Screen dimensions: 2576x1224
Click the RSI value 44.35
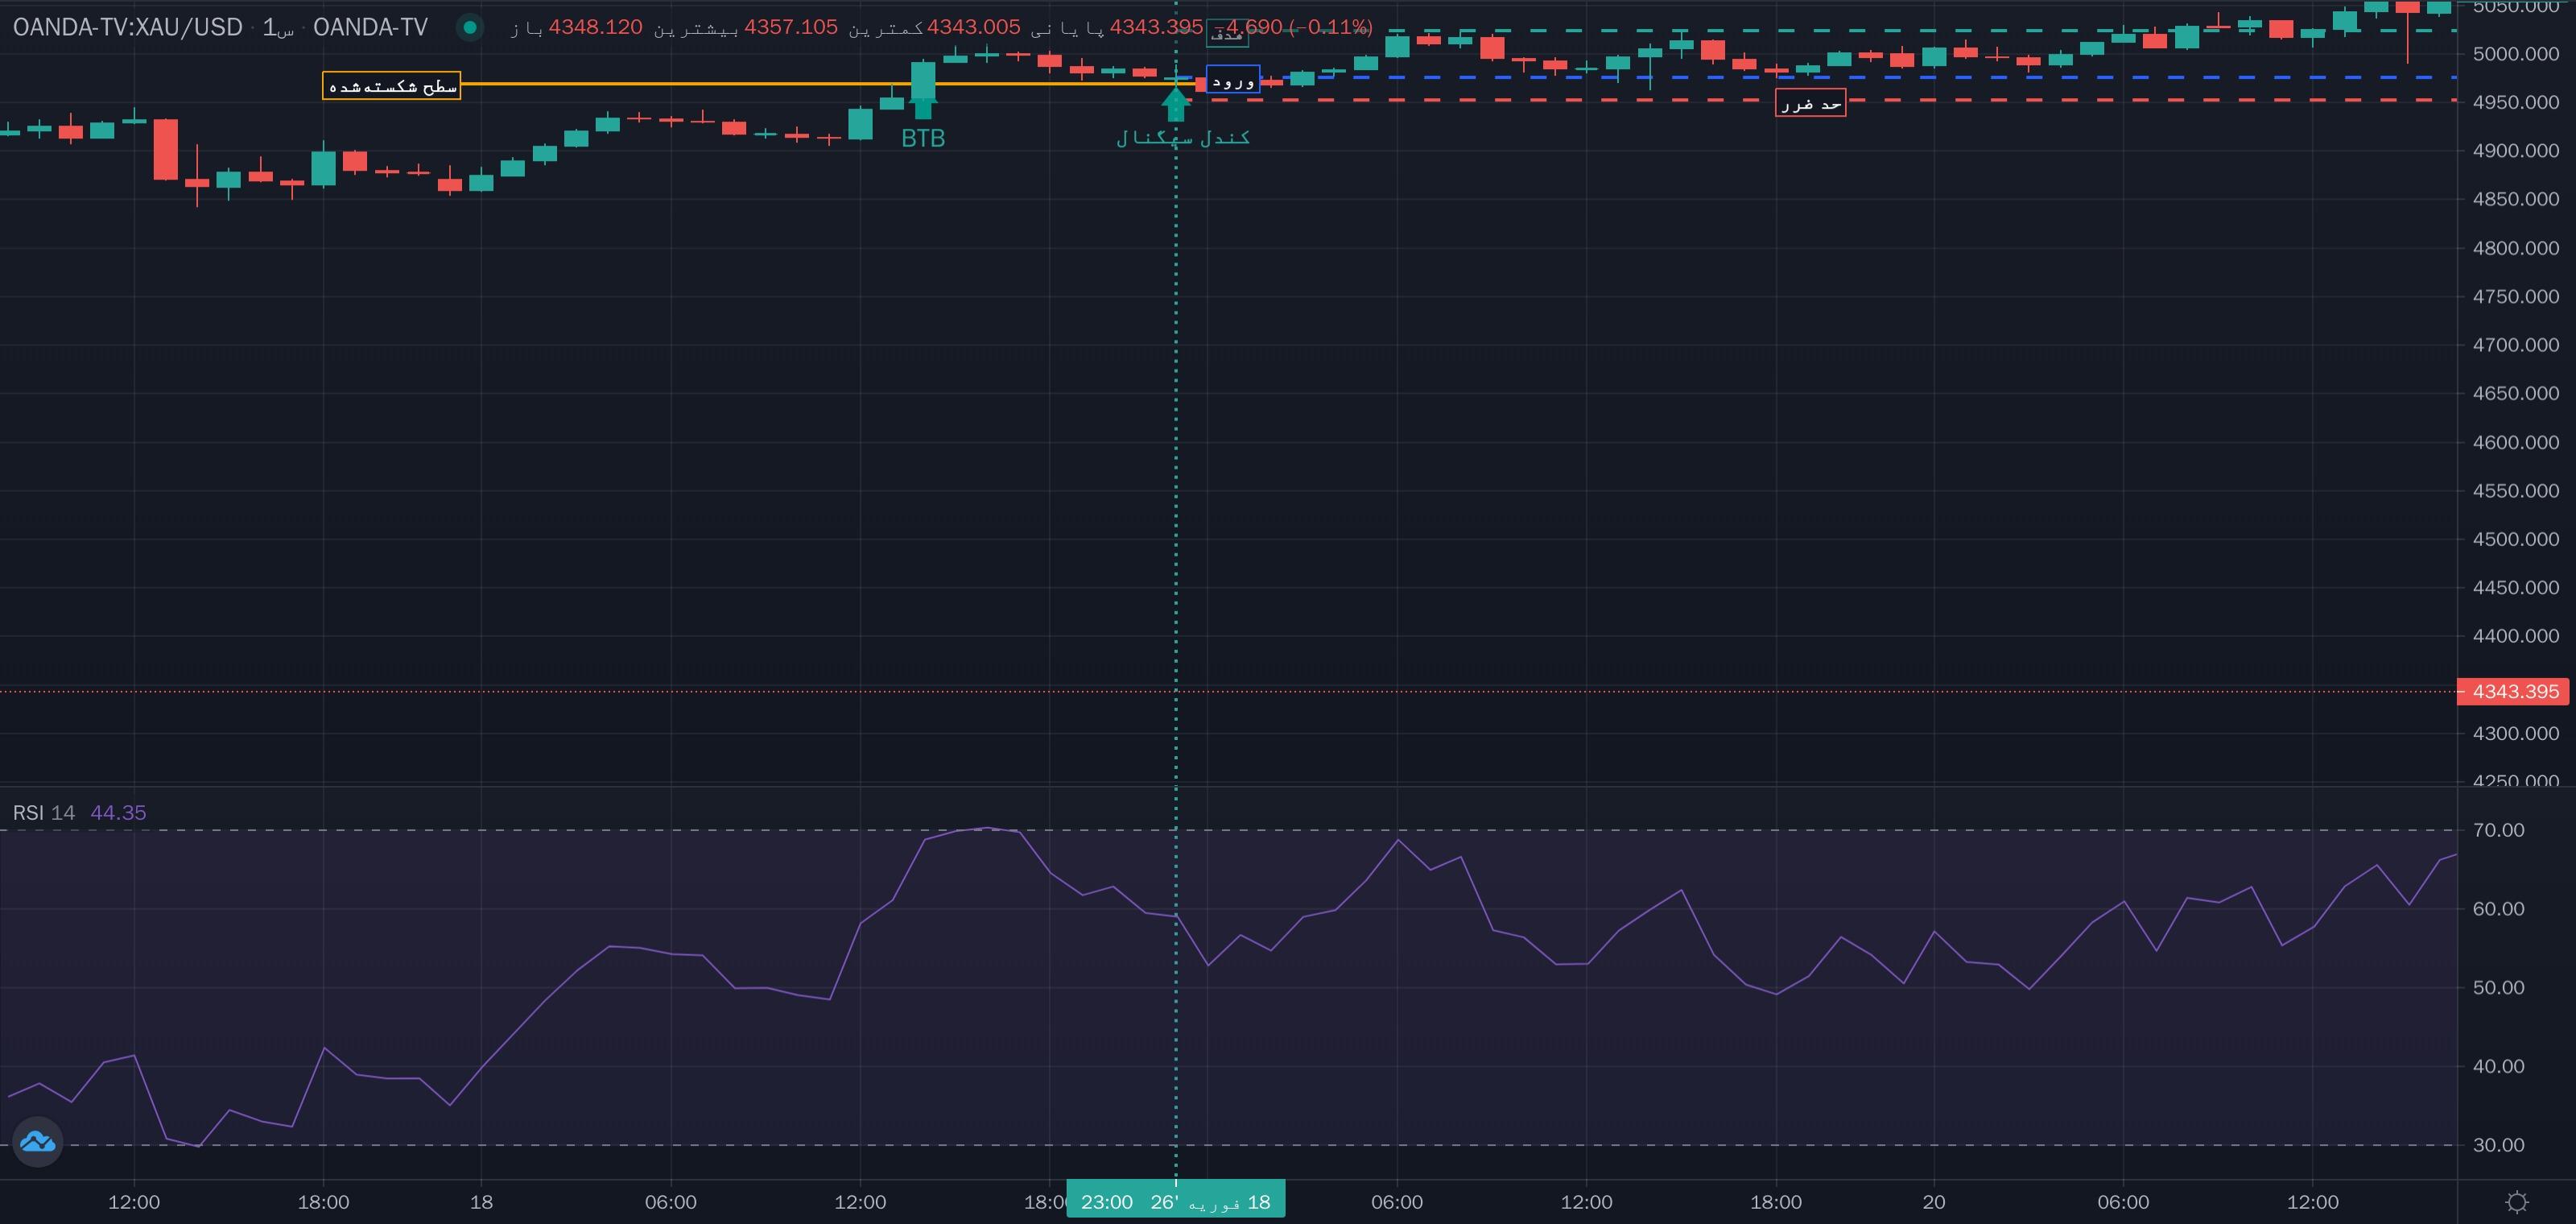coord(118,812)
